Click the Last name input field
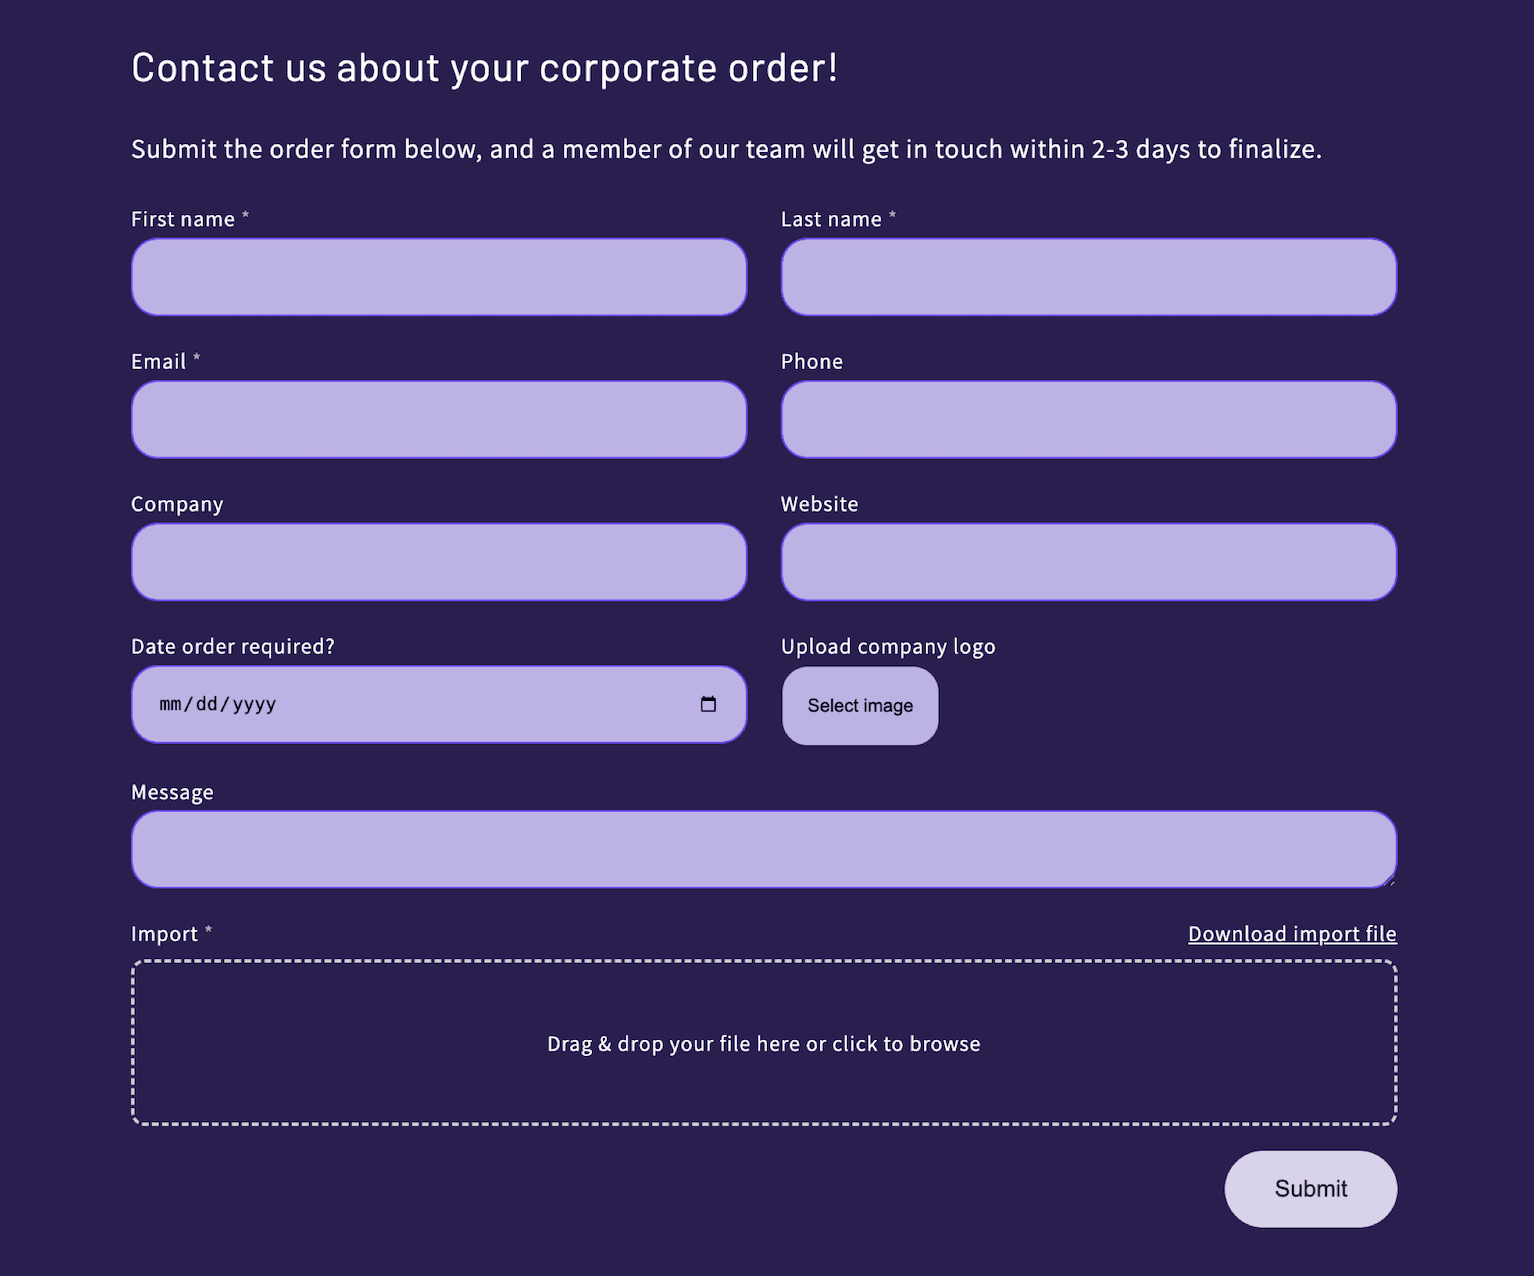 click(x=1088, y=277)
